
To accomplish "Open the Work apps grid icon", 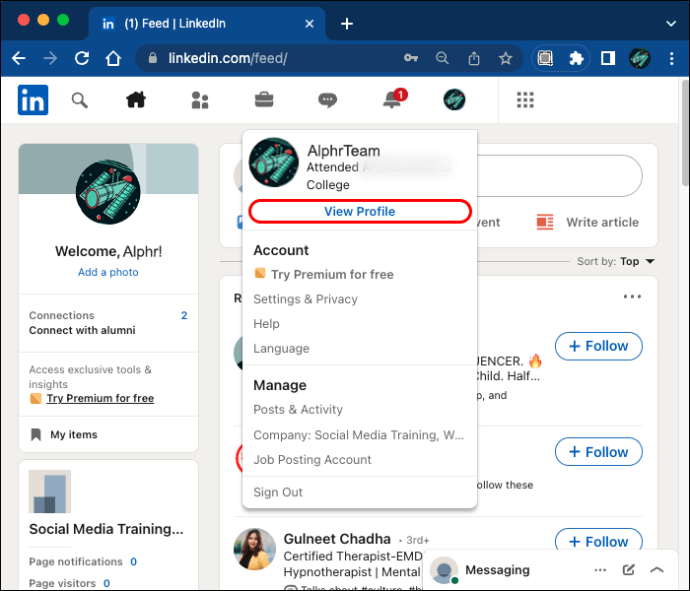I will 525,100.
